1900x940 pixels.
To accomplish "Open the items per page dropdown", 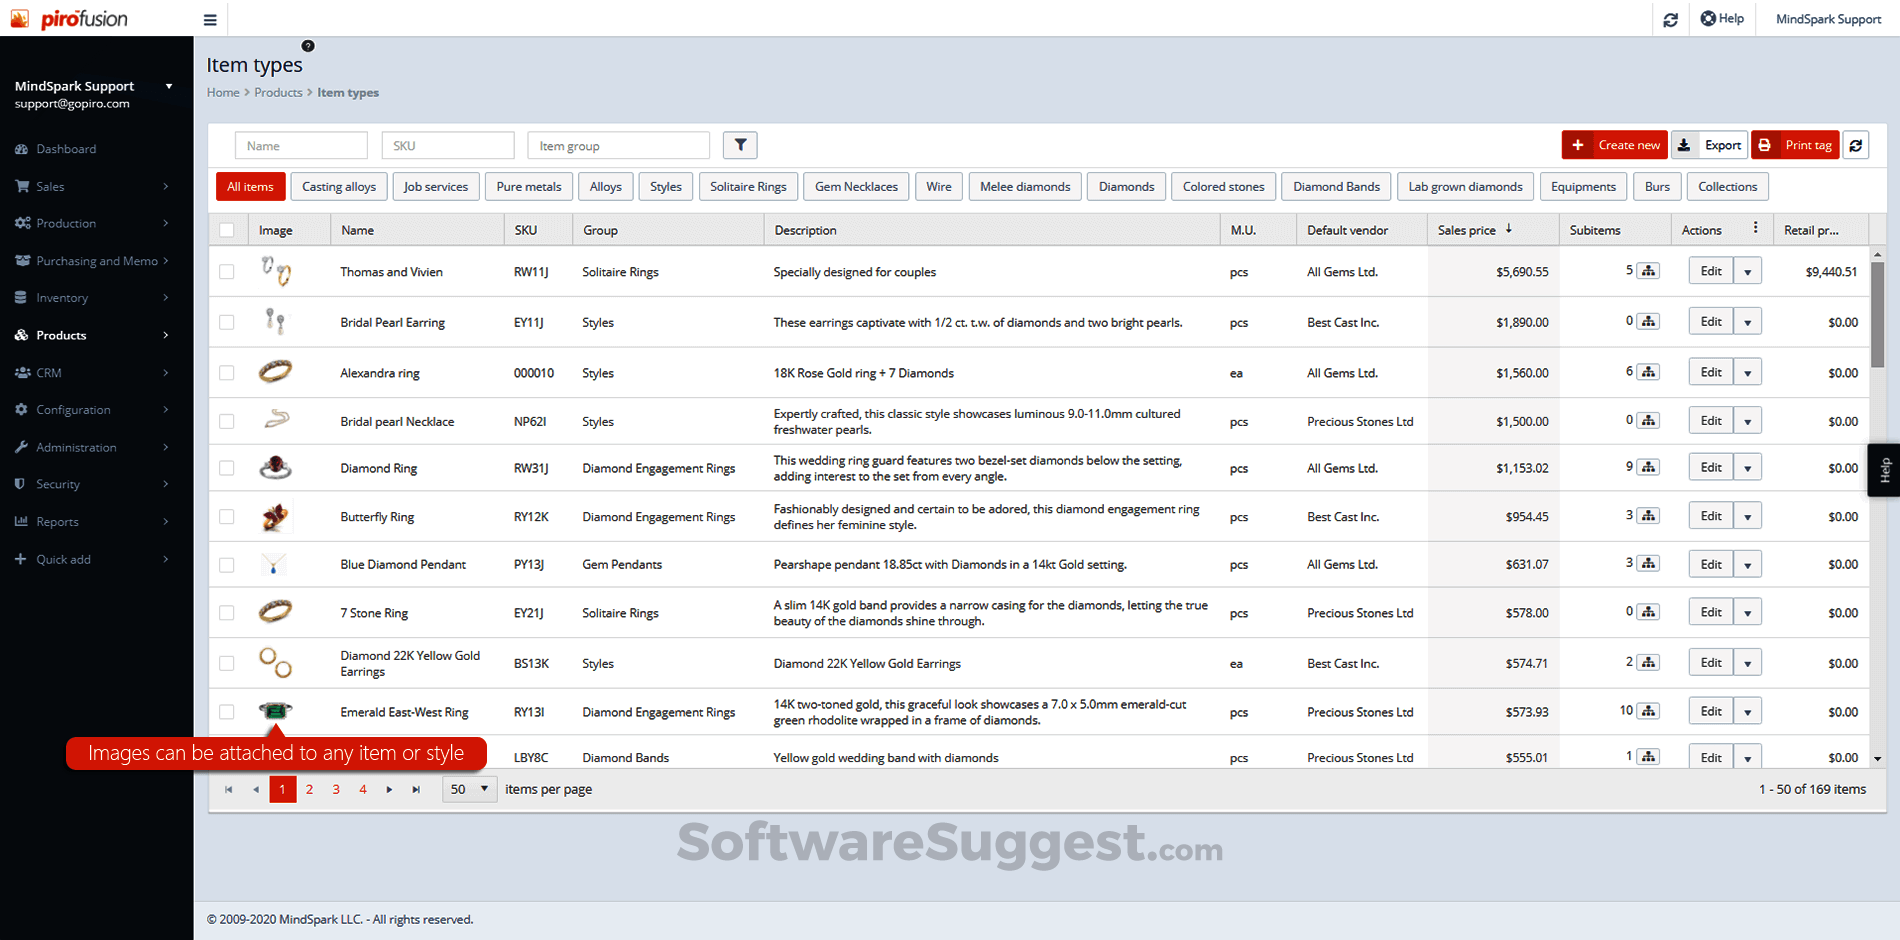I will (469, 789).
